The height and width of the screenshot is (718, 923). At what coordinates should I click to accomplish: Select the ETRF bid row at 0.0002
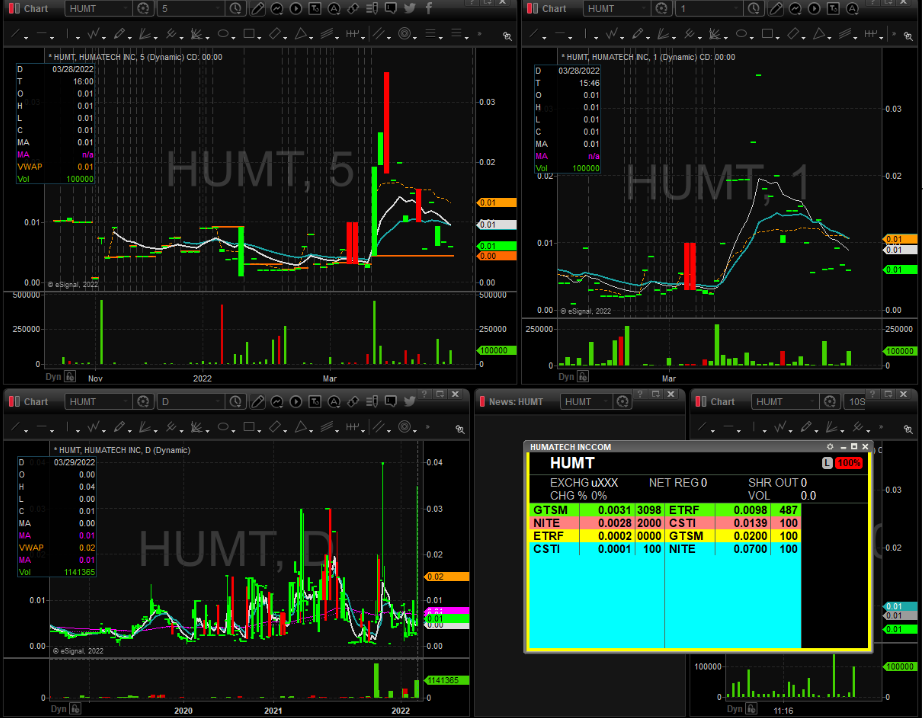click(597, 536)
